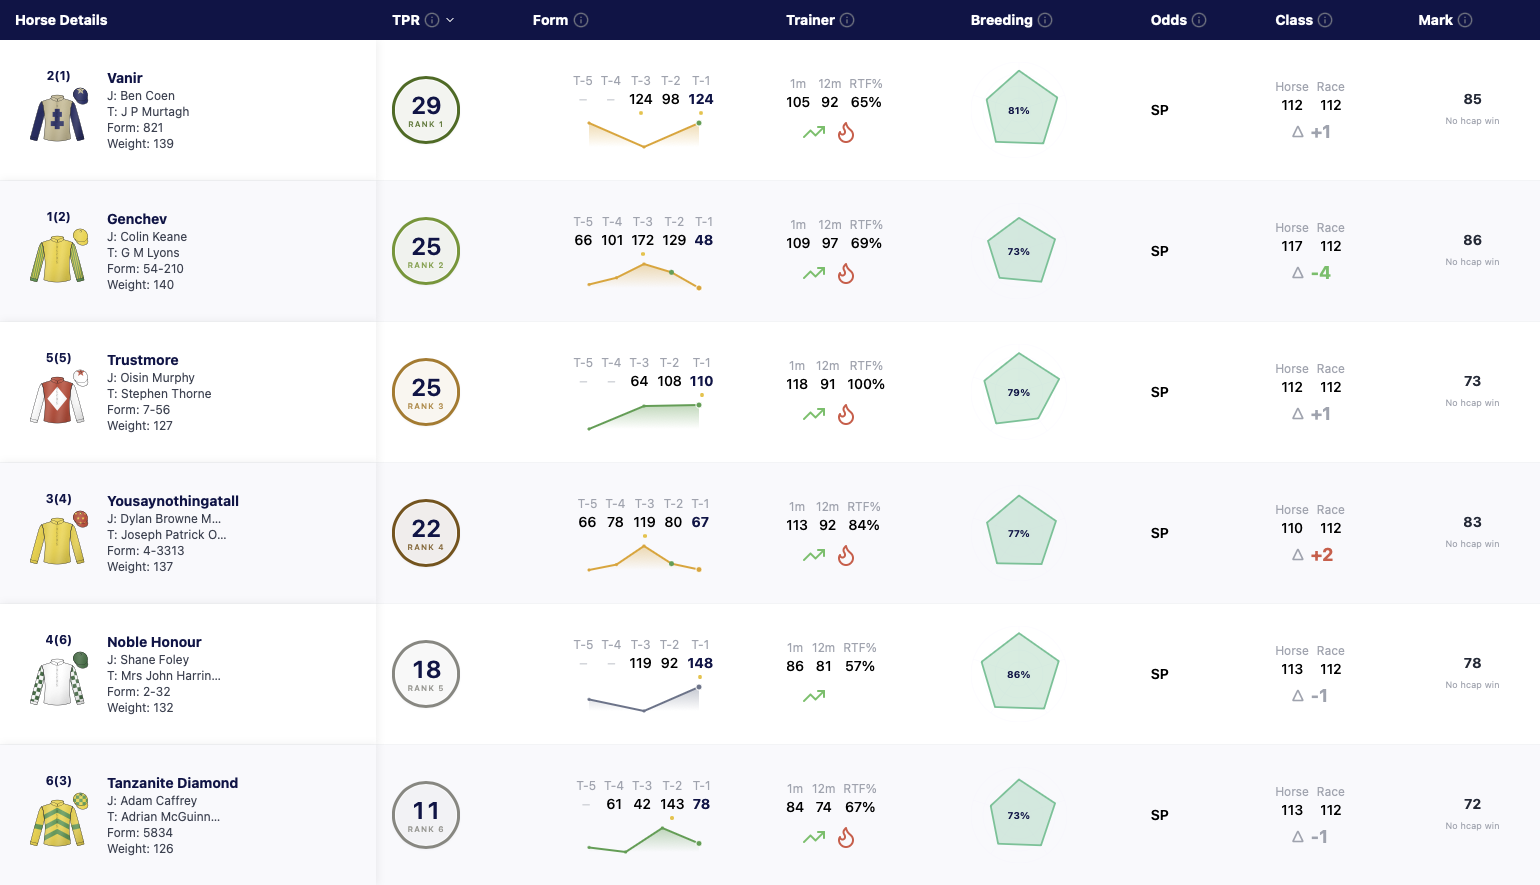The width and height of the screenshot is (1540, 885).
Task: Click Vanir's trainer hot-form flame icon
Action: coord(846,132)
